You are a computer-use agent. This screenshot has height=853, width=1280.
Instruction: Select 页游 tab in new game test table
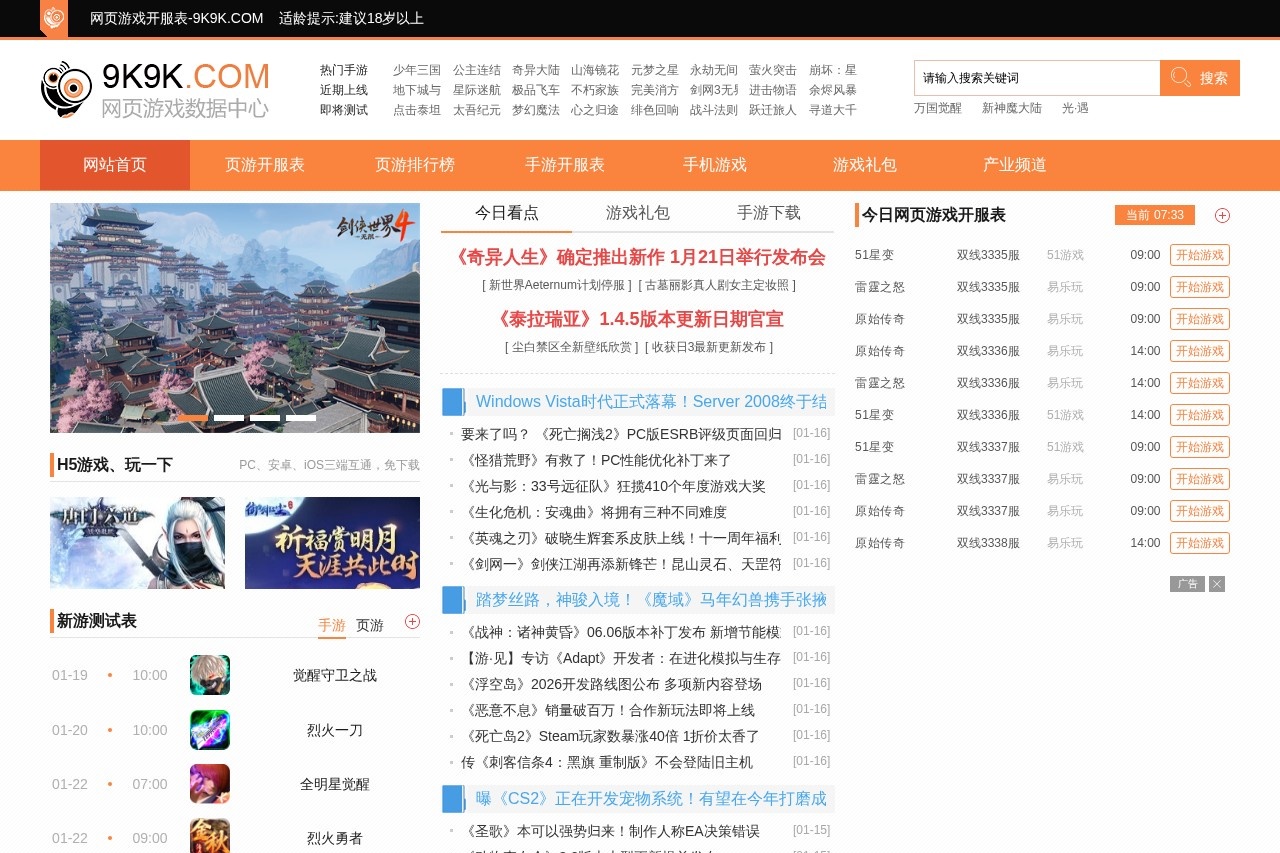coord(370,625)
